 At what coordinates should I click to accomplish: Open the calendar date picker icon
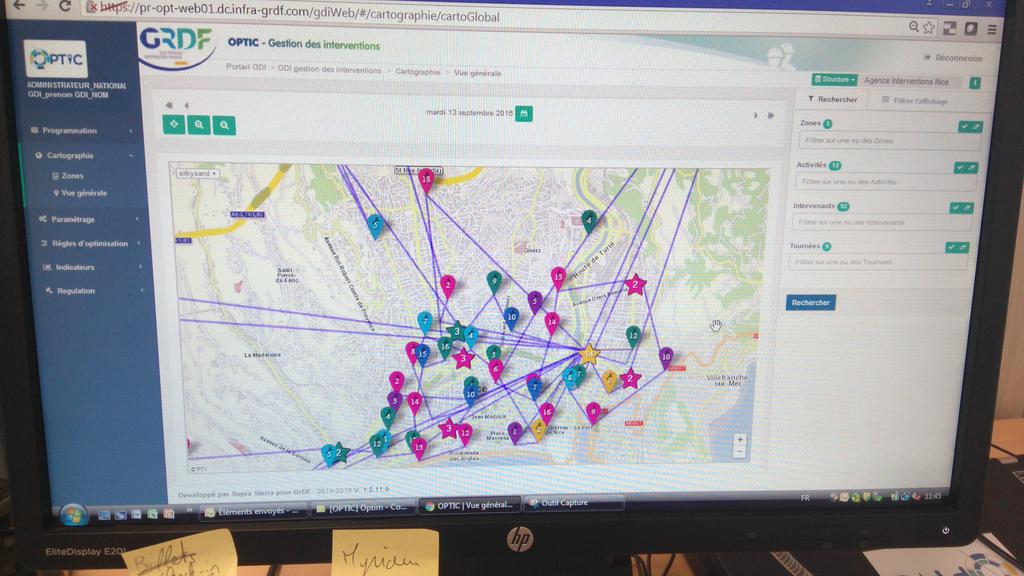click(x=526, y=113)
